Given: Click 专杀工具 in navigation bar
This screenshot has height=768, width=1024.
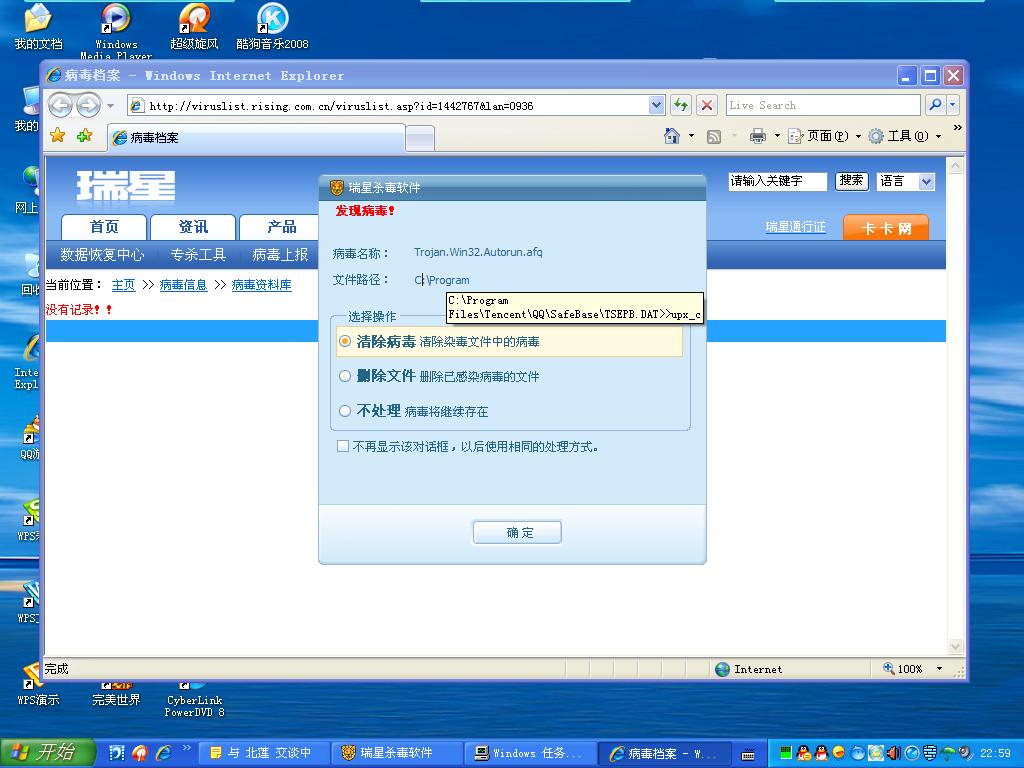Looking at the screenshot, I should pos(198,255).
